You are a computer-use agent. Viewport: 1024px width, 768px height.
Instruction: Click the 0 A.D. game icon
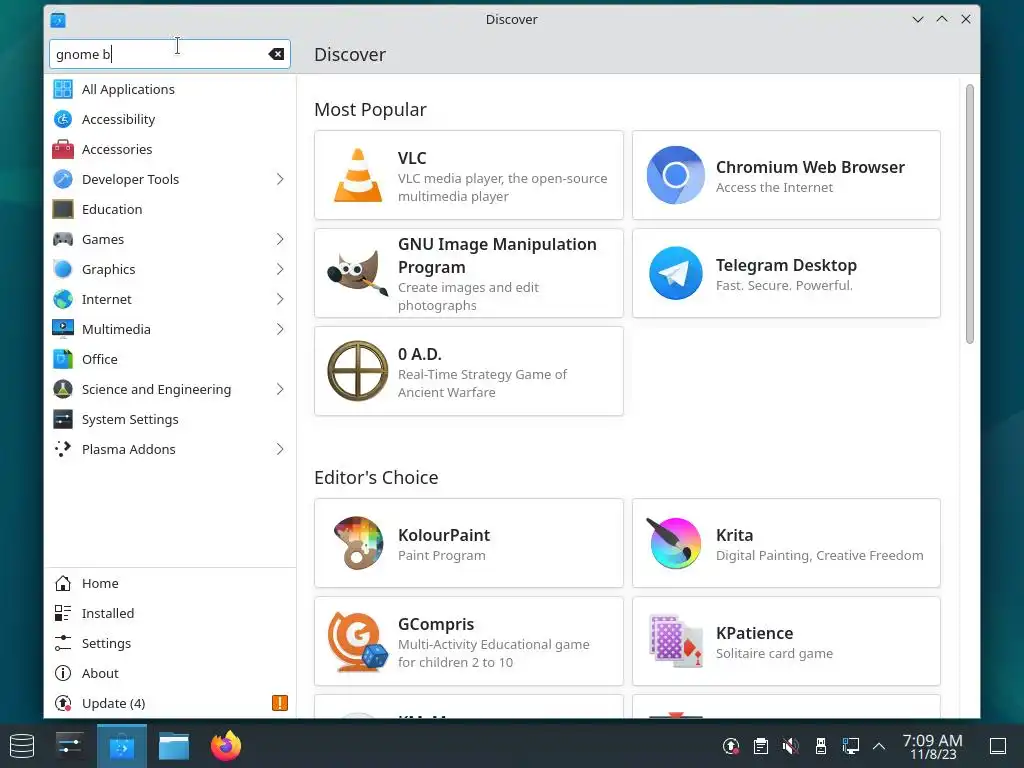point(358,371)
